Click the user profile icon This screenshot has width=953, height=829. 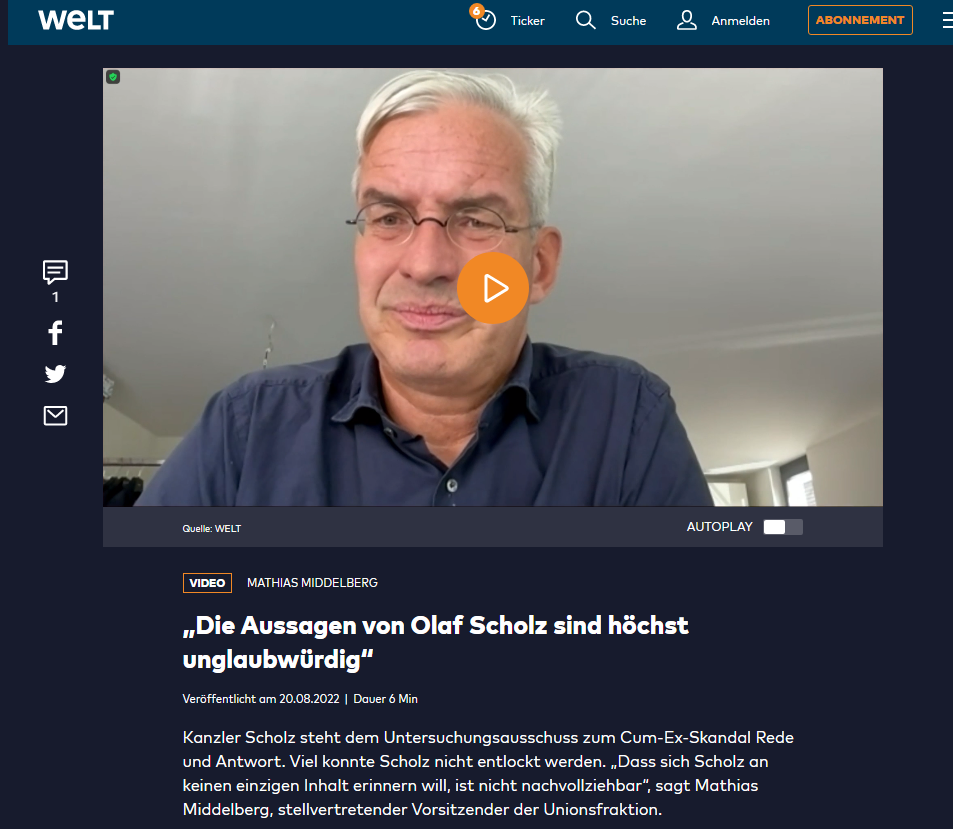point(687,20)
